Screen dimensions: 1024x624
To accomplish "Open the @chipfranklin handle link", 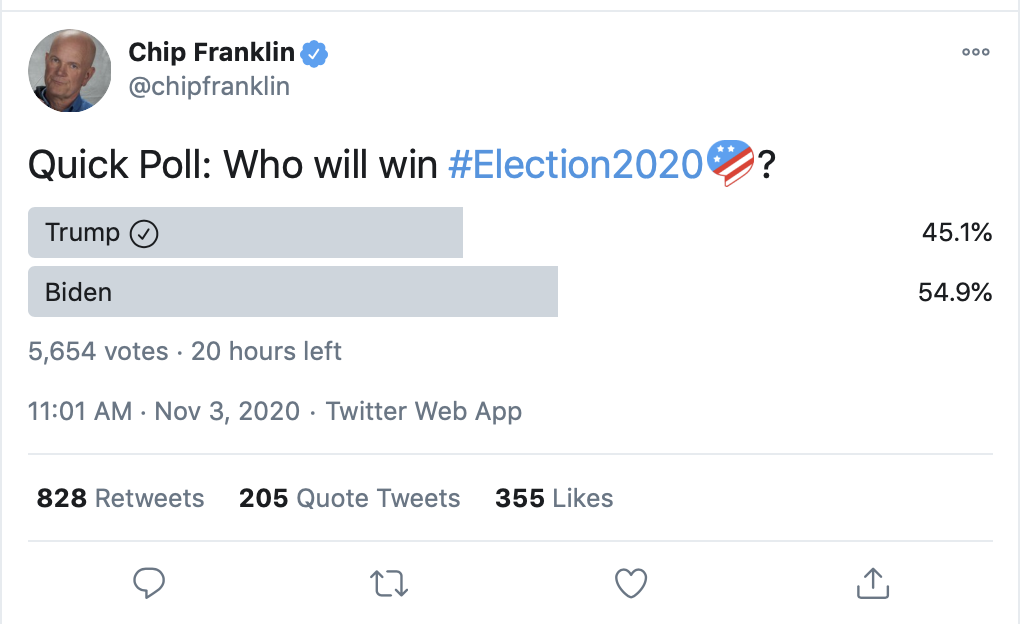I will tap(209, 86).
